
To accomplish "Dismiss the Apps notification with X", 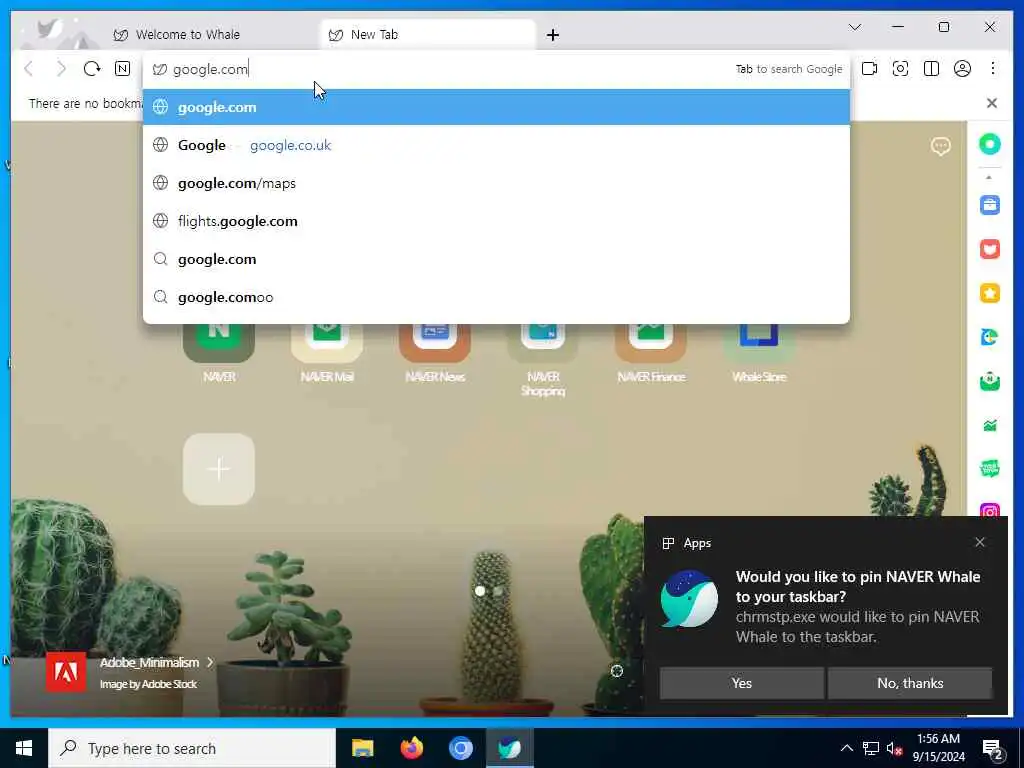I will [980, 542].
